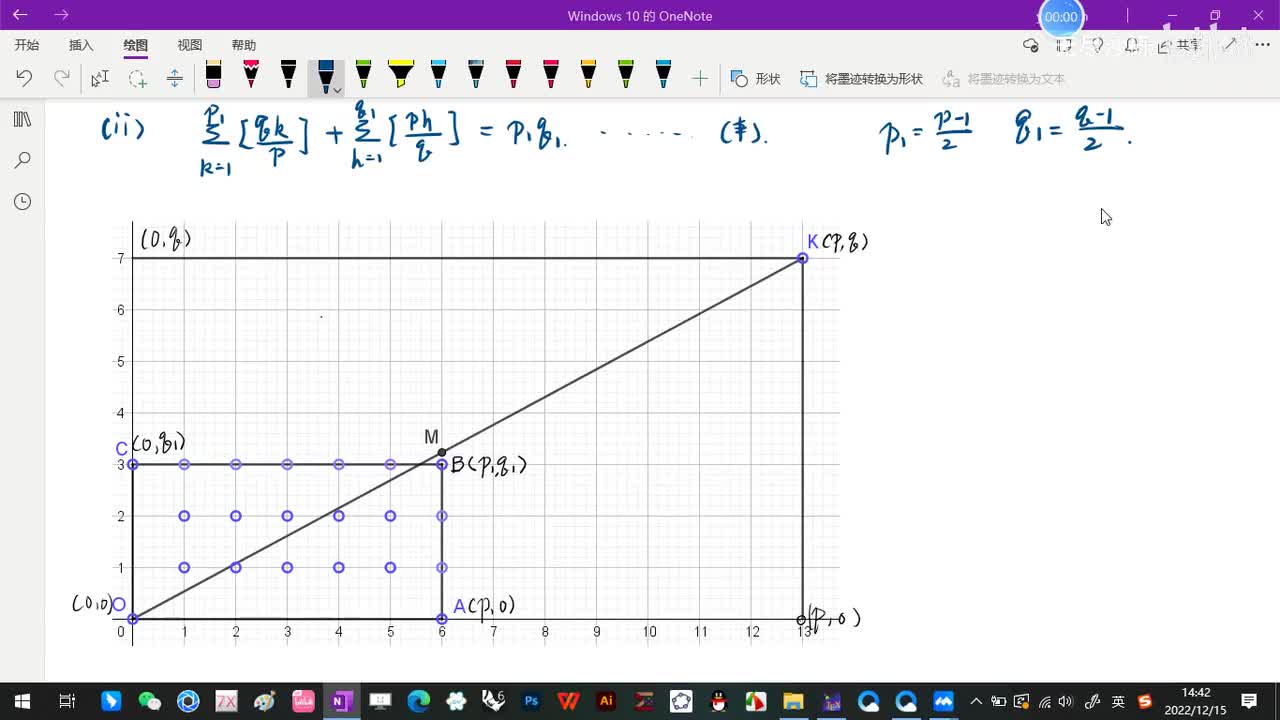Switch to the 开始 tab
The image size is (1280, 720).
[x=27, y=45]
